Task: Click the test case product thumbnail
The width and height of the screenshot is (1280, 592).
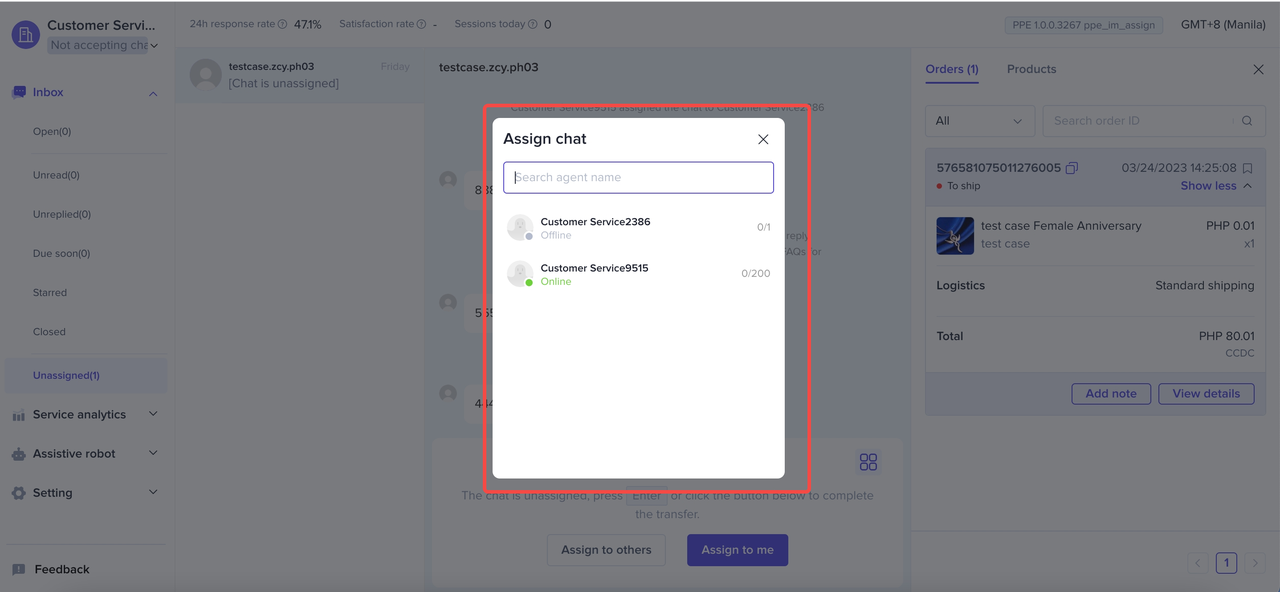Action: [x=955, y=235]
